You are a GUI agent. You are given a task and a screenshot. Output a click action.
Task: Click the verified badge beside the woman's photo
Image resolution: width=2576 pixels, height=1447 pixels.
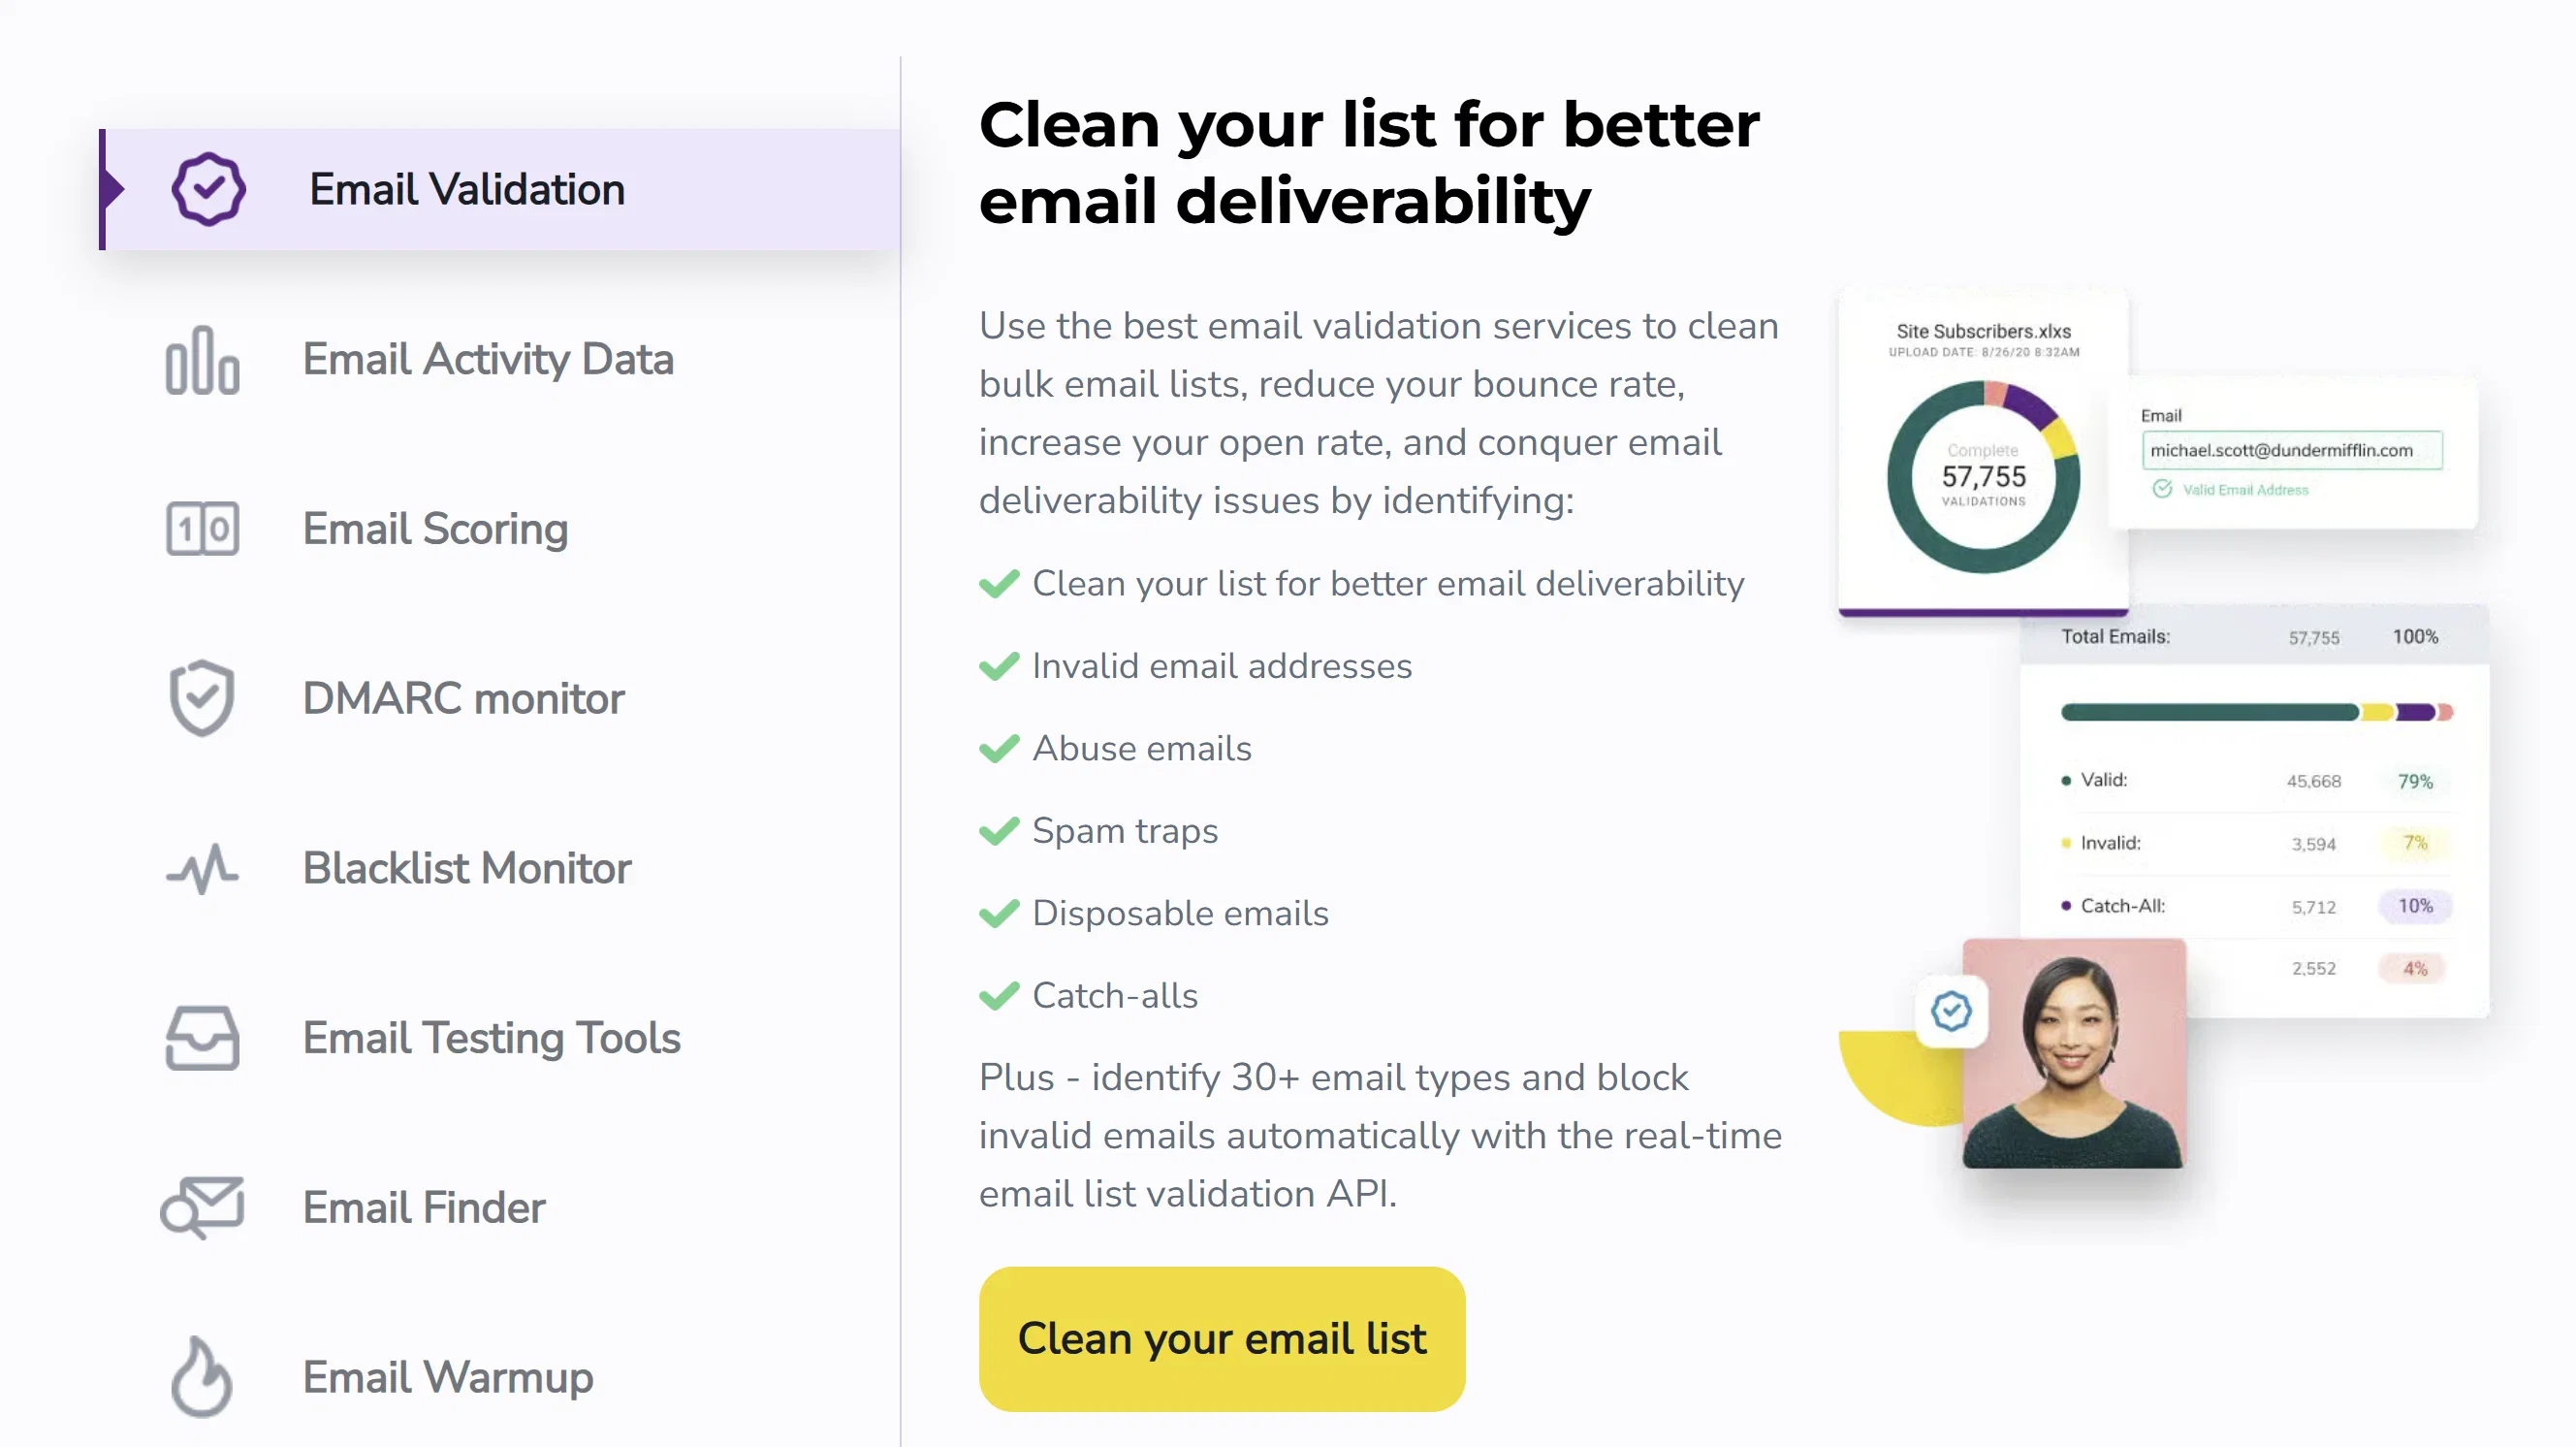[x=1951, y=1011]
